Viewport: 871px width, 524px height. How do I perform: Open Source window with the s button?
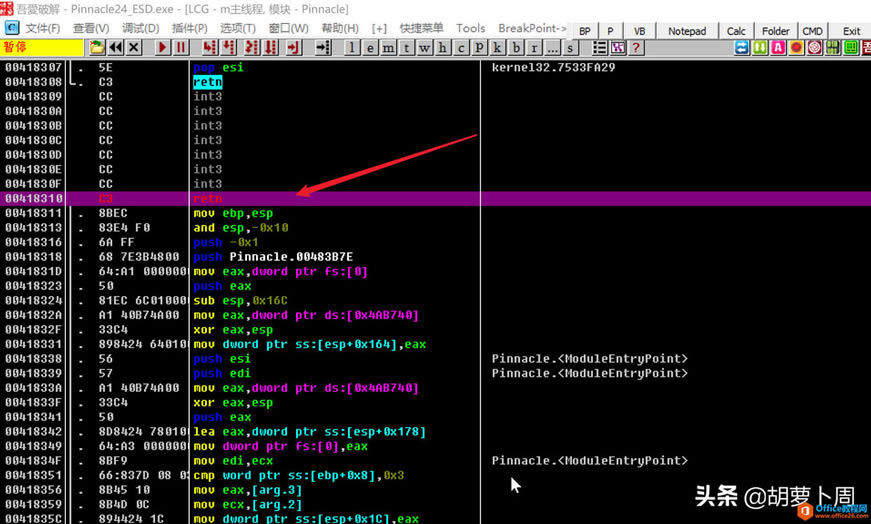(x=570, y=48)
